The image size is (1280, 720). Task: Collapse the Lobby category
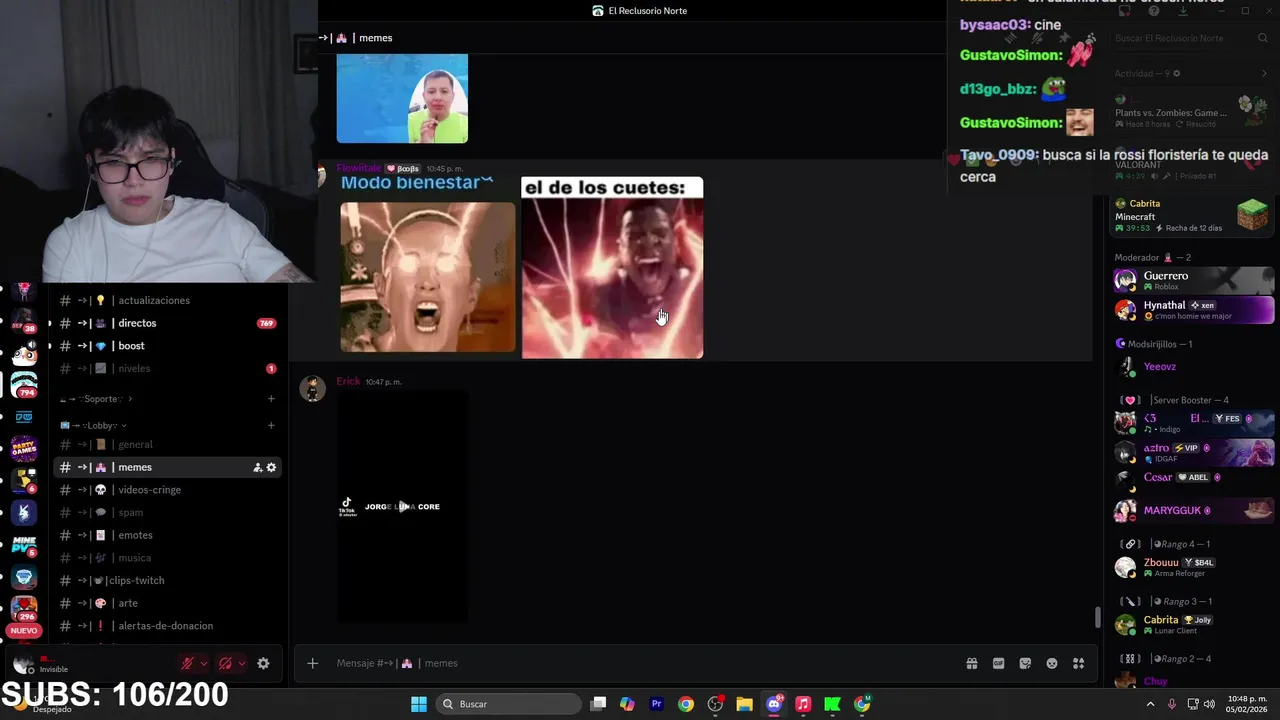pyautogui.click(x=93, y=425)
